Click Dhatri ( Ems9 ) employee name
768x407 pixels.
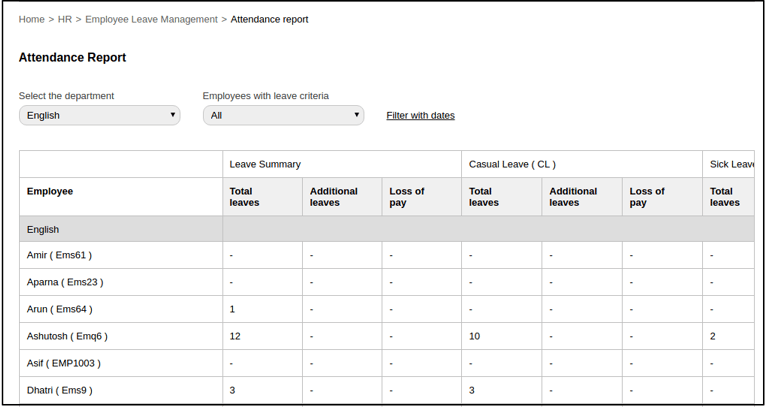tap(60, 390)
